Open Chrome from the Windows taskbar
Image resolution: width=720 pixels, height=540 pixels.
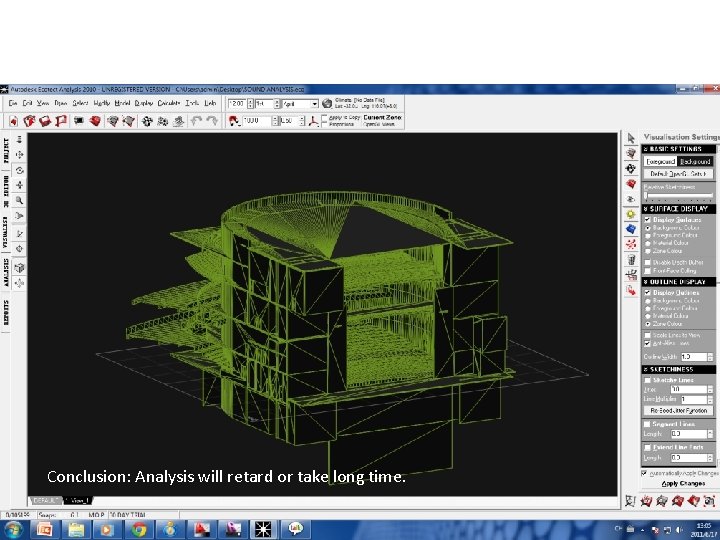(139, 529)
